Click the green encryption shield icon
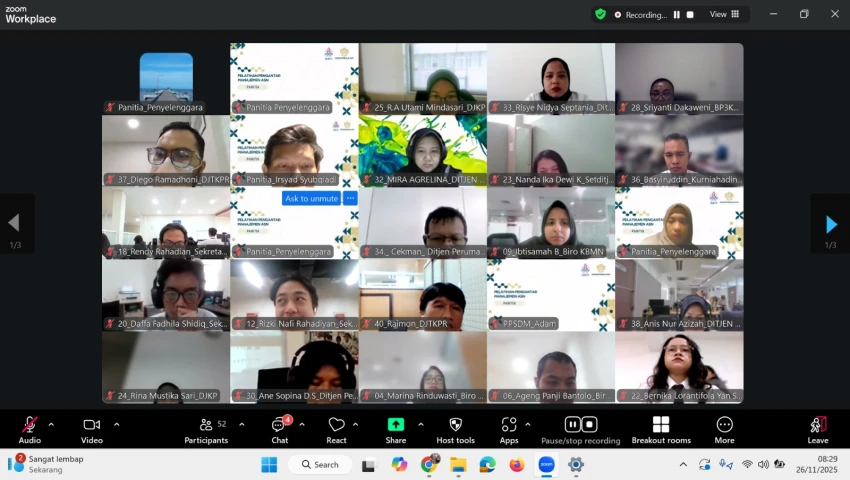Viewport: 850px width, 480px height. [600, 14]
